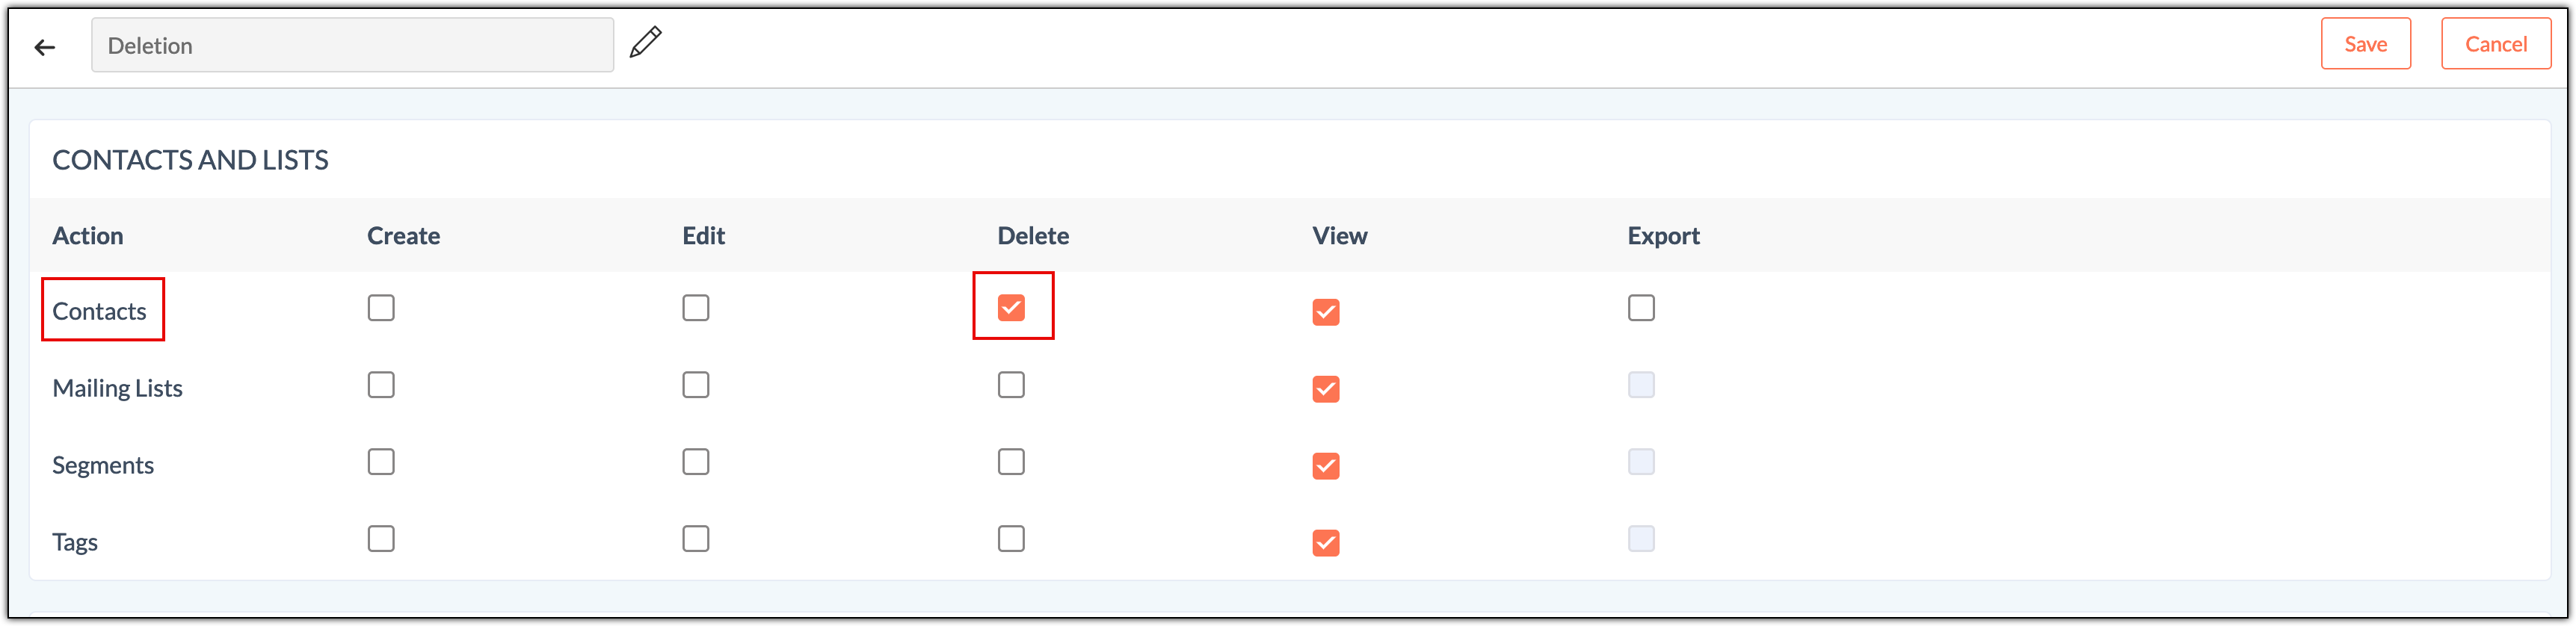The width and height of the screenshot is (2576, 626).
Task: Enable Delete permission for Mailing Lists
Action: tap(1011, 385)
